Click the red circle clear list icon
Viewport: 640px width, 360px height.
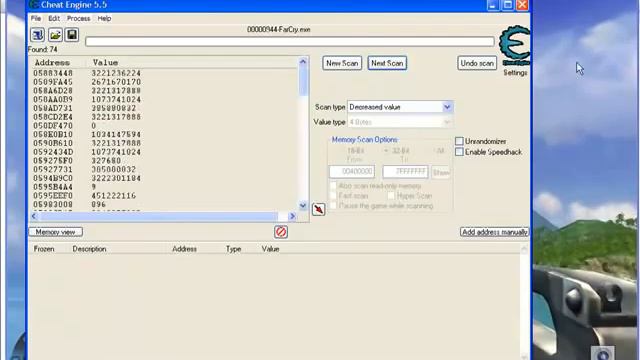coord(281,232)
